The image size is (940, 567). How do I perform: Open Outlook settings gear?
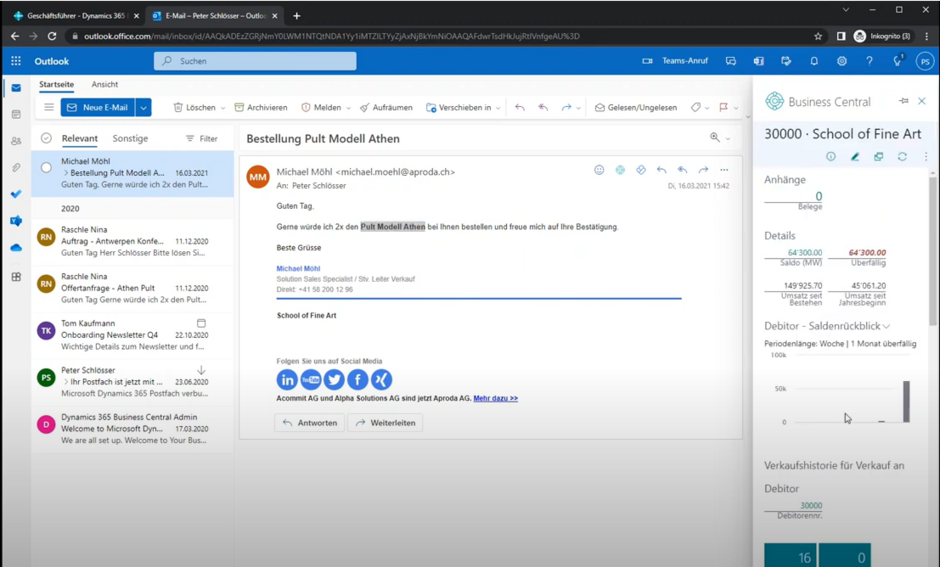pos(842,61)
